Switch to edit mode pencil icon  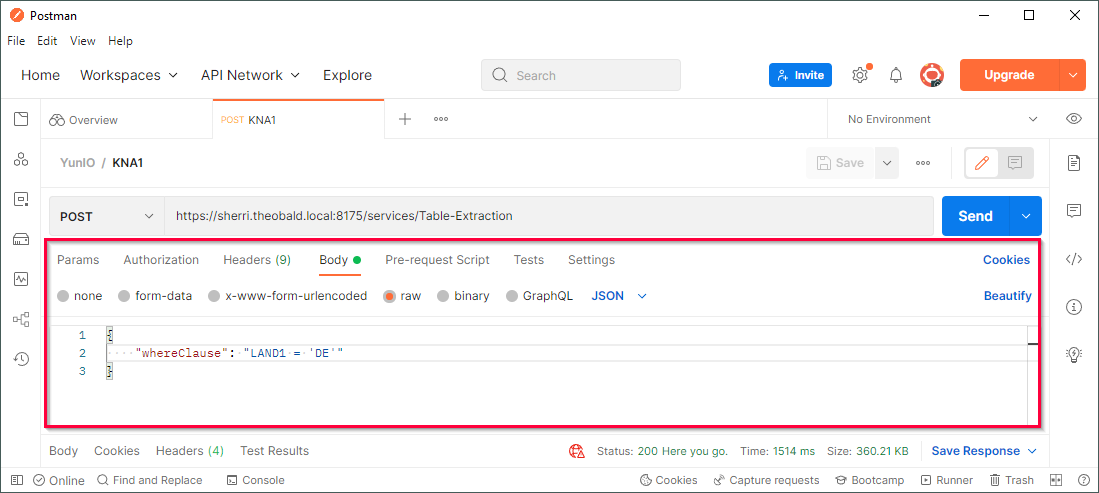coord(982,163)
